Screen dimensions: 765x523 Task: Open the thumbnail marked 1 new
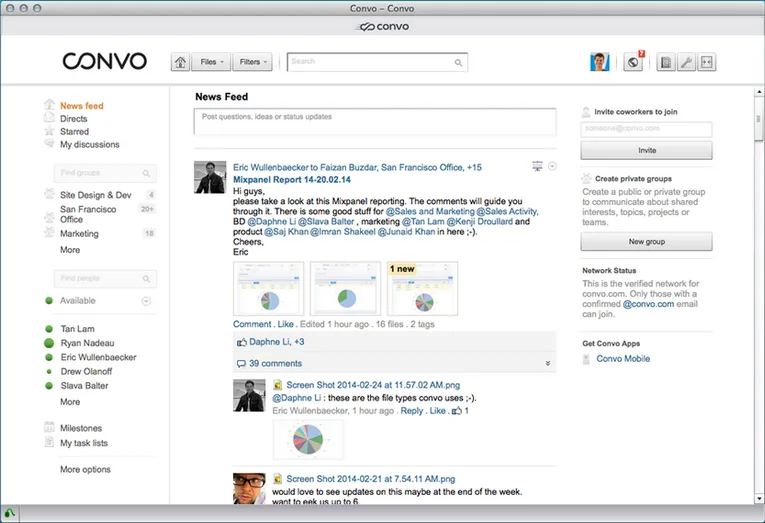click(x=423, y=289)
